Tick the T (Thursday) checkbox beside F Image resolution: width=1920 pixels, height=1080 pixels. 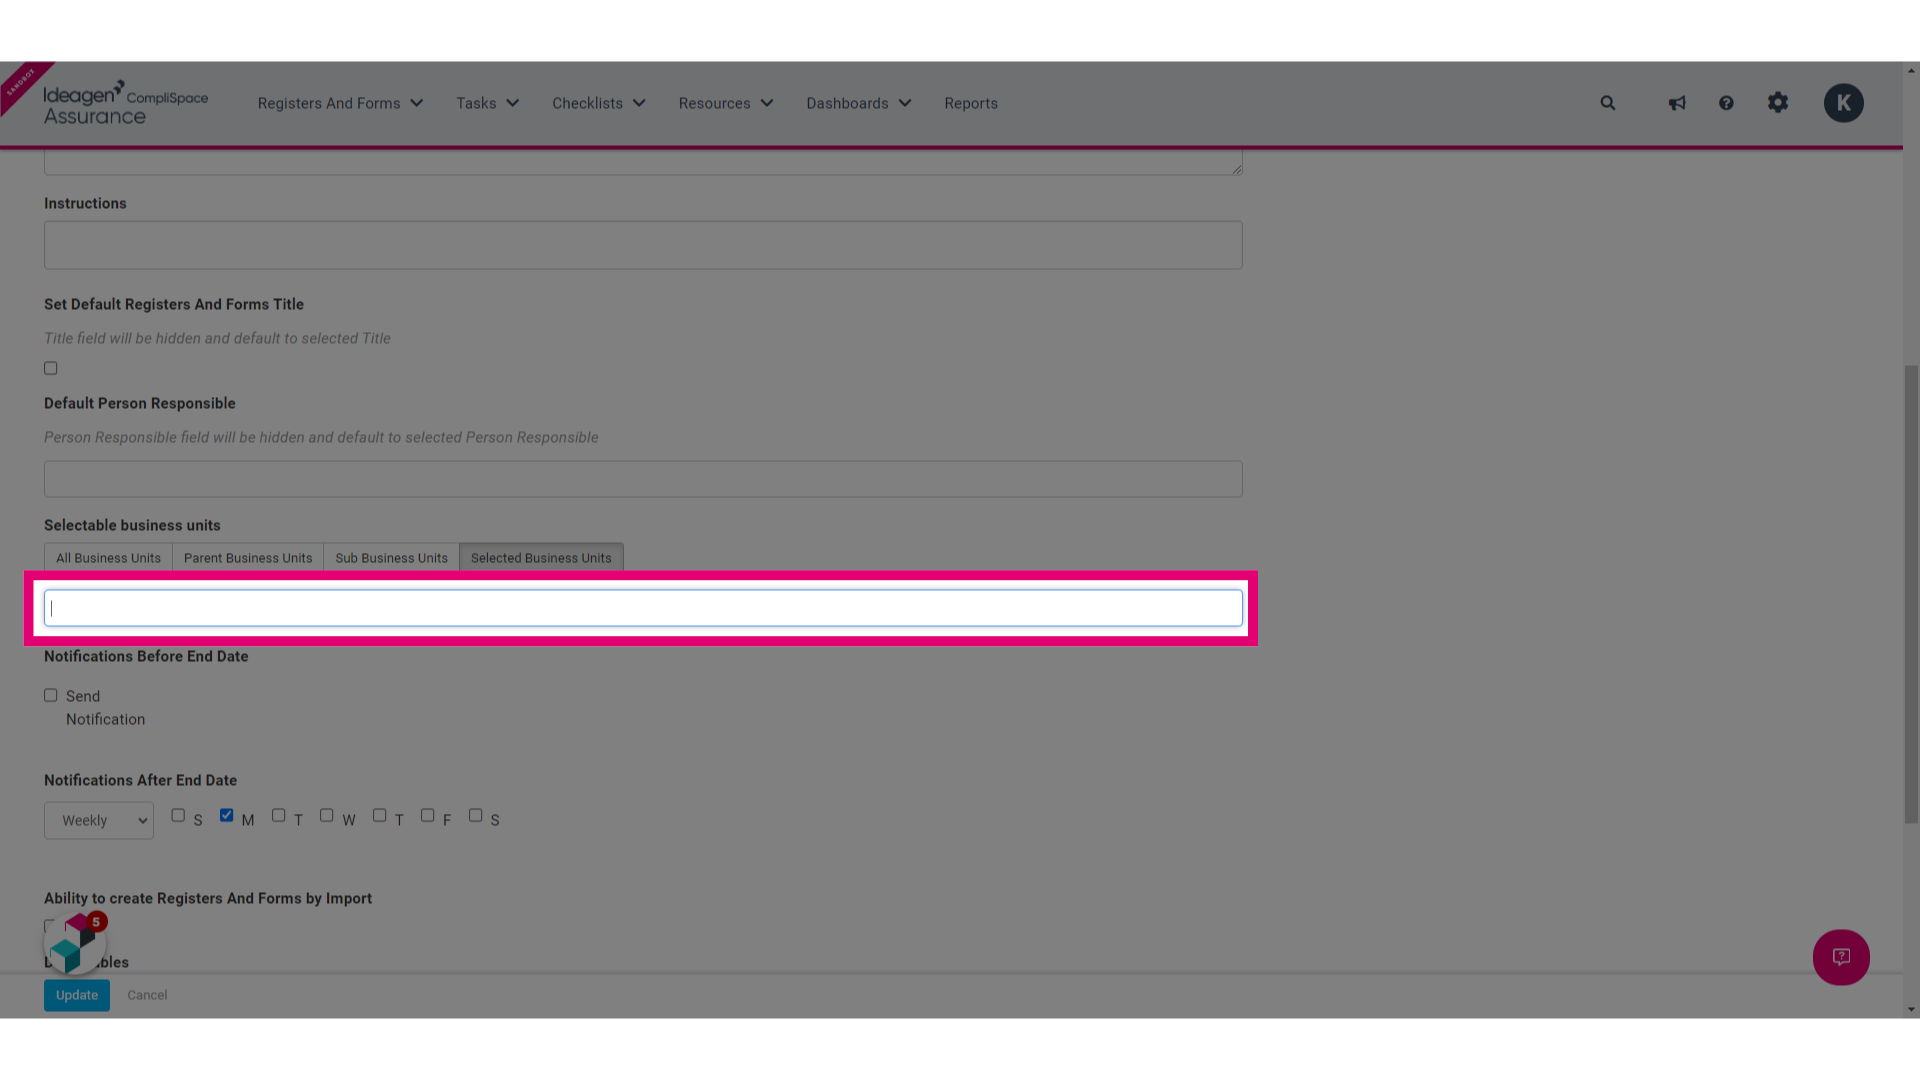tap(380, 815)
